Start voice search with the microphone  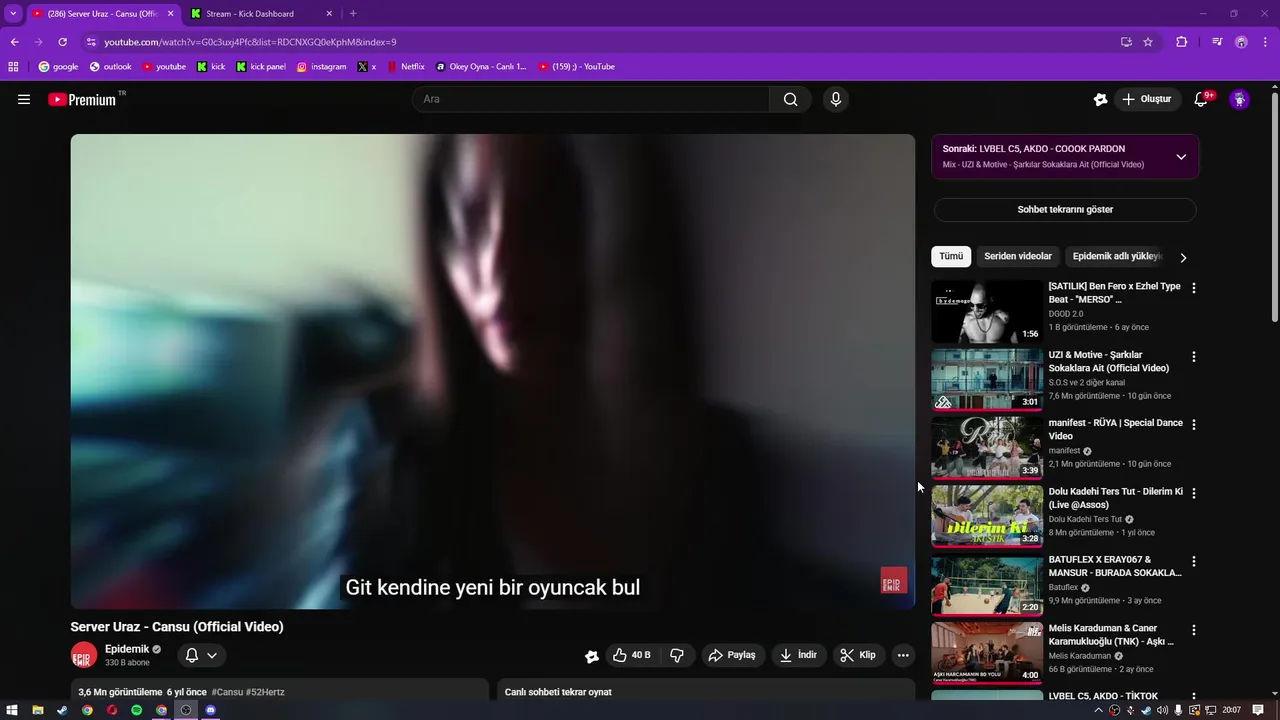point(836,99)
